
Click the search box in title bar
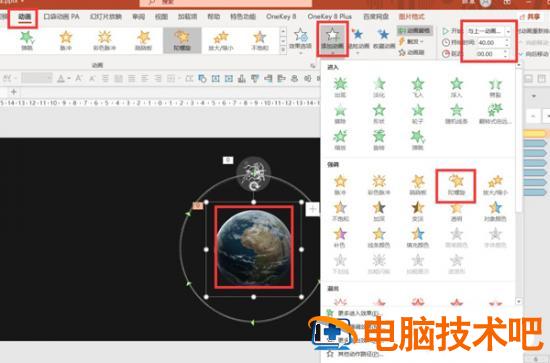(x=226, y=3)
